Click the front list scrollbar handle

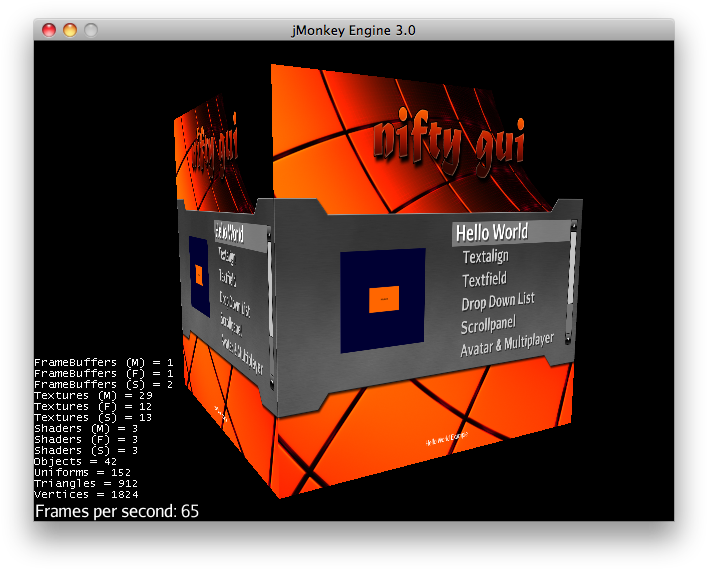572,267
